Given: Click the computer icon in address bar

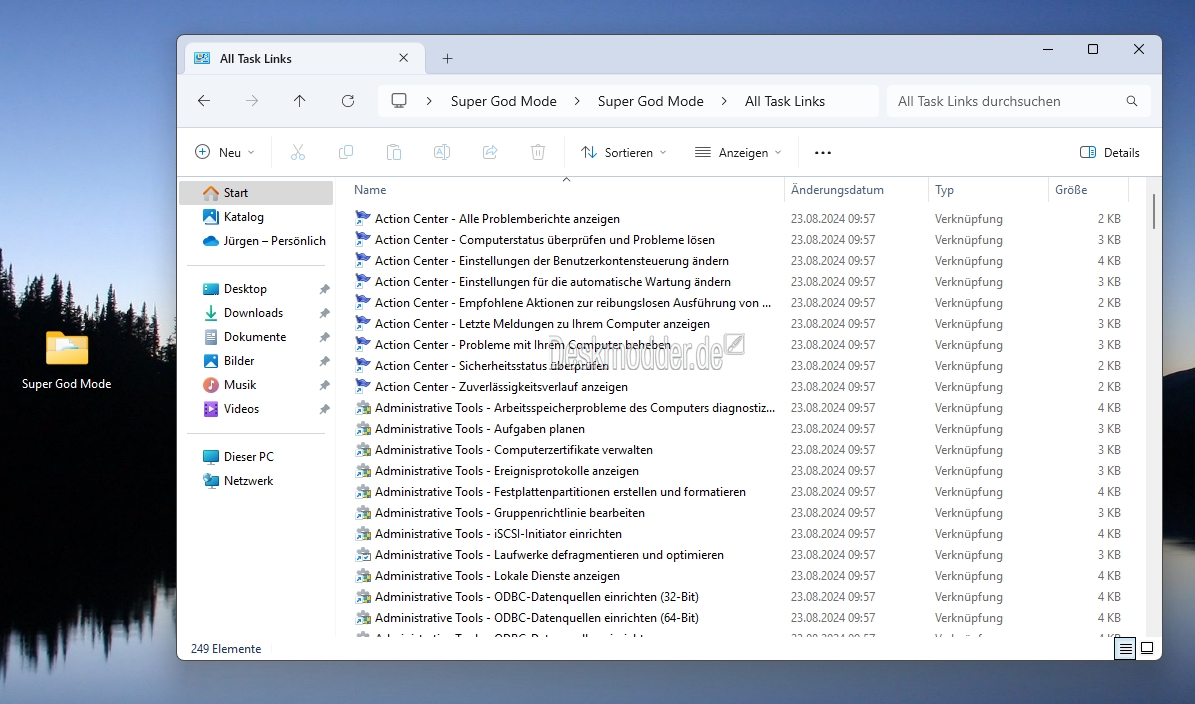Looking at the screenshot, I should tap(399, 101).
